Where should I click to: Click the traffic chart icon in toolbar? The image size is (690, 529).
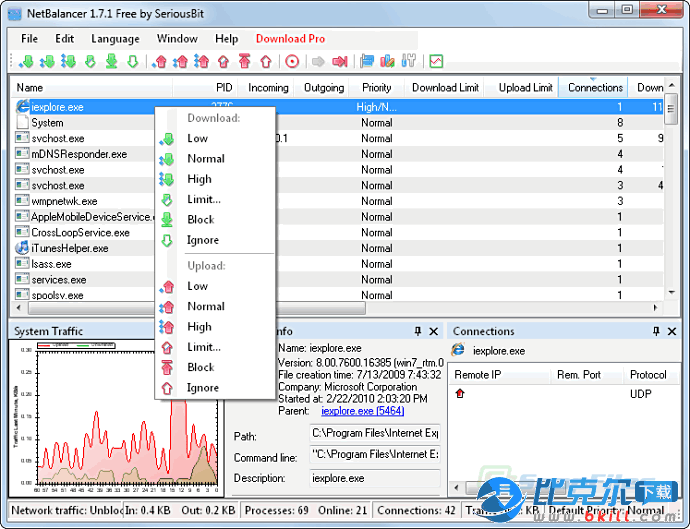coord(436,62)
